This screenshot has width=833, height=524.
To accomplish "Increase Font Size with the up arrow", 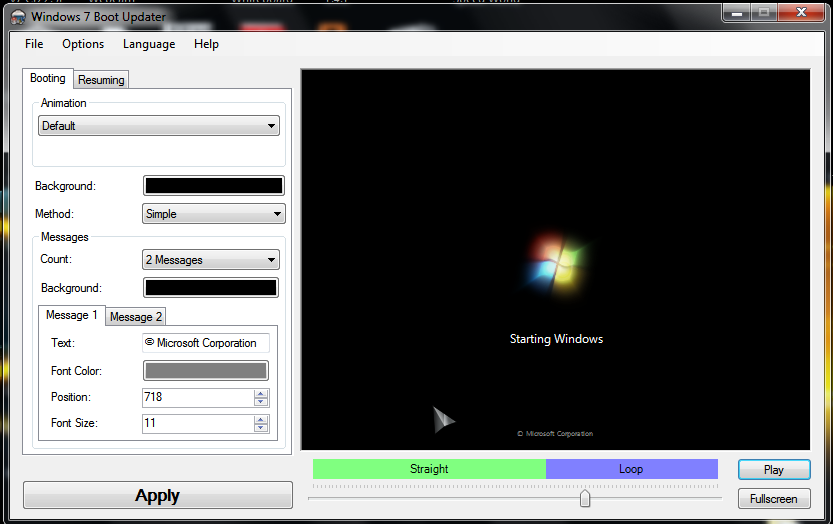I will (x=261, y=419).
